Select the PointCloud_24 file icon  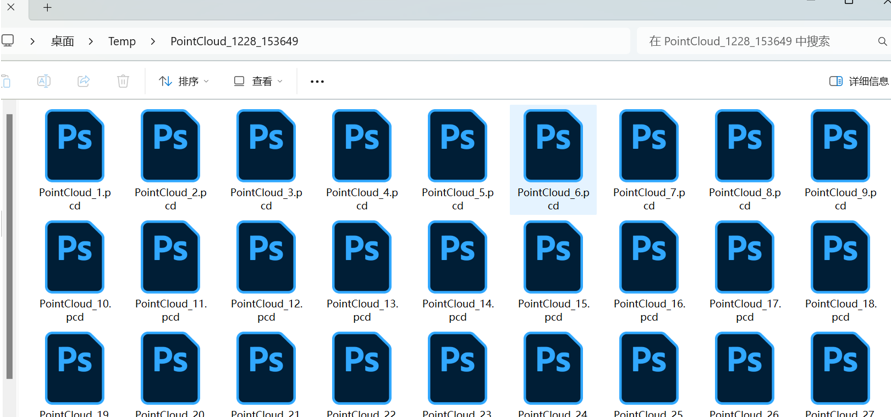click(553, 368)
